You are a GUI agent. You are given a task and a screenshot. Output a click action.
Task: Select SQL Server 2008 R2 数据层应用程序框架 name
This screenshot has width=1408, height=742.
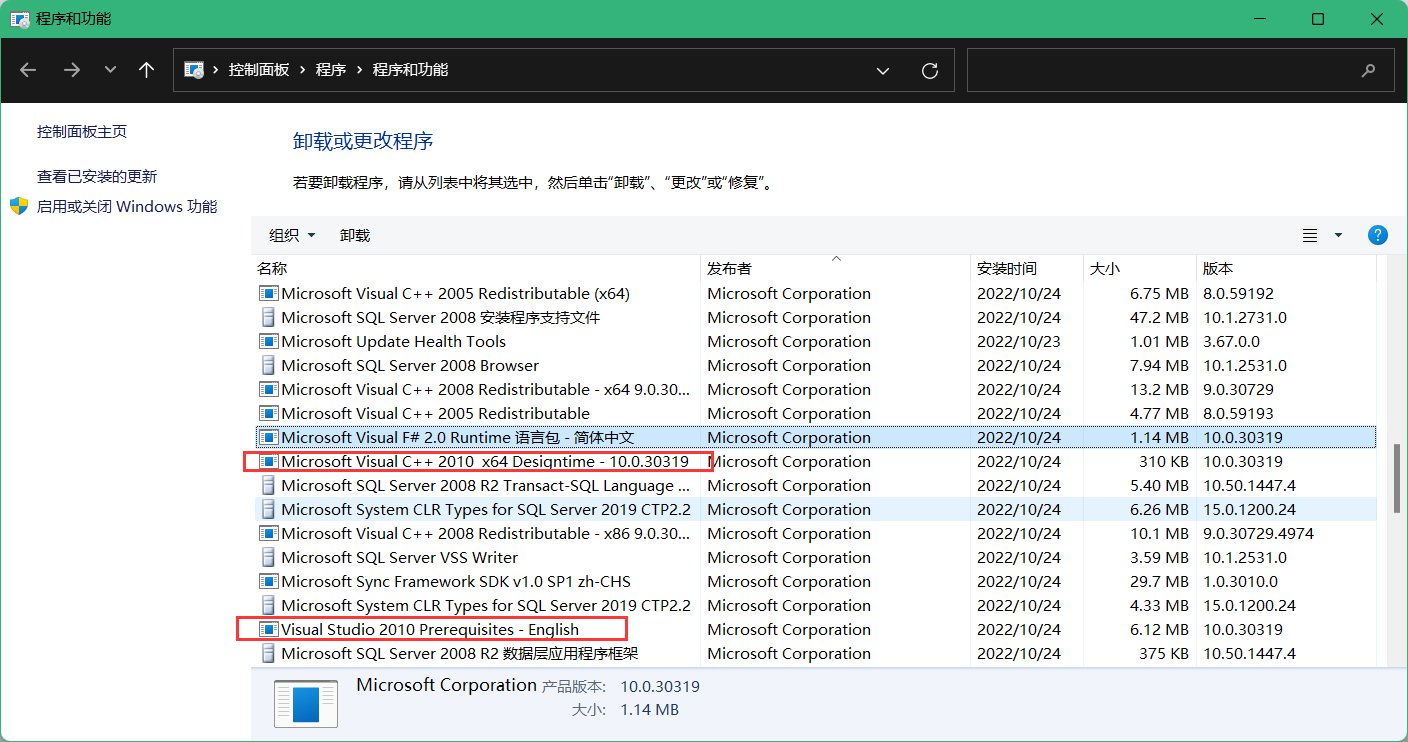459,653
